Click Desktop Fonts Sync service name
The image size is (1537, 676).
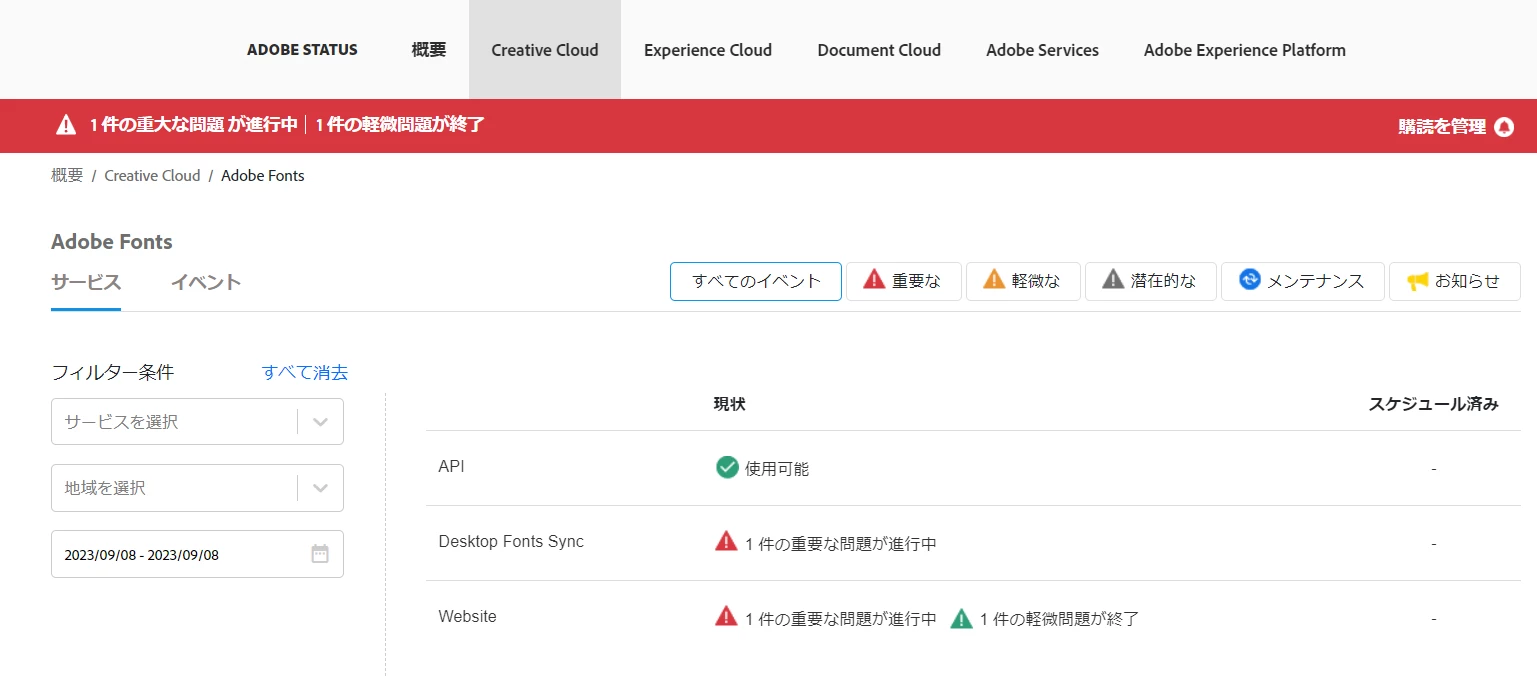pyautogui.click(x=511, y=541)
